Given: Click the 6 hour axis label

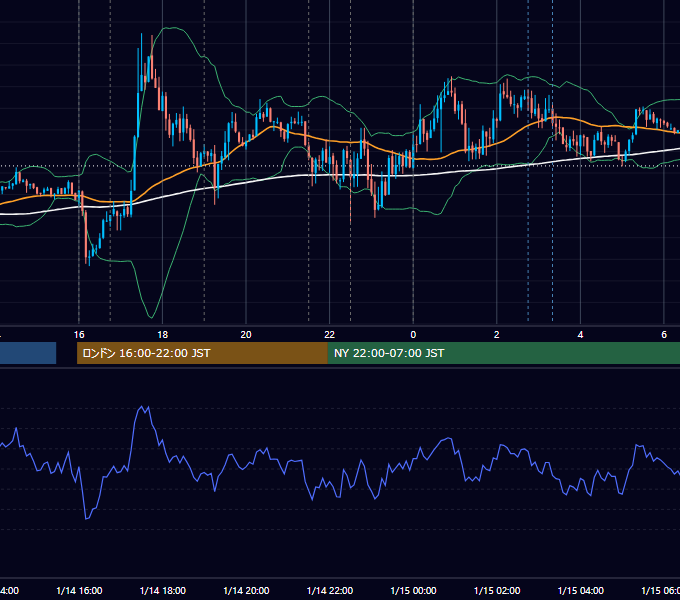Looking at the screenshot, I should coord(664,335).
